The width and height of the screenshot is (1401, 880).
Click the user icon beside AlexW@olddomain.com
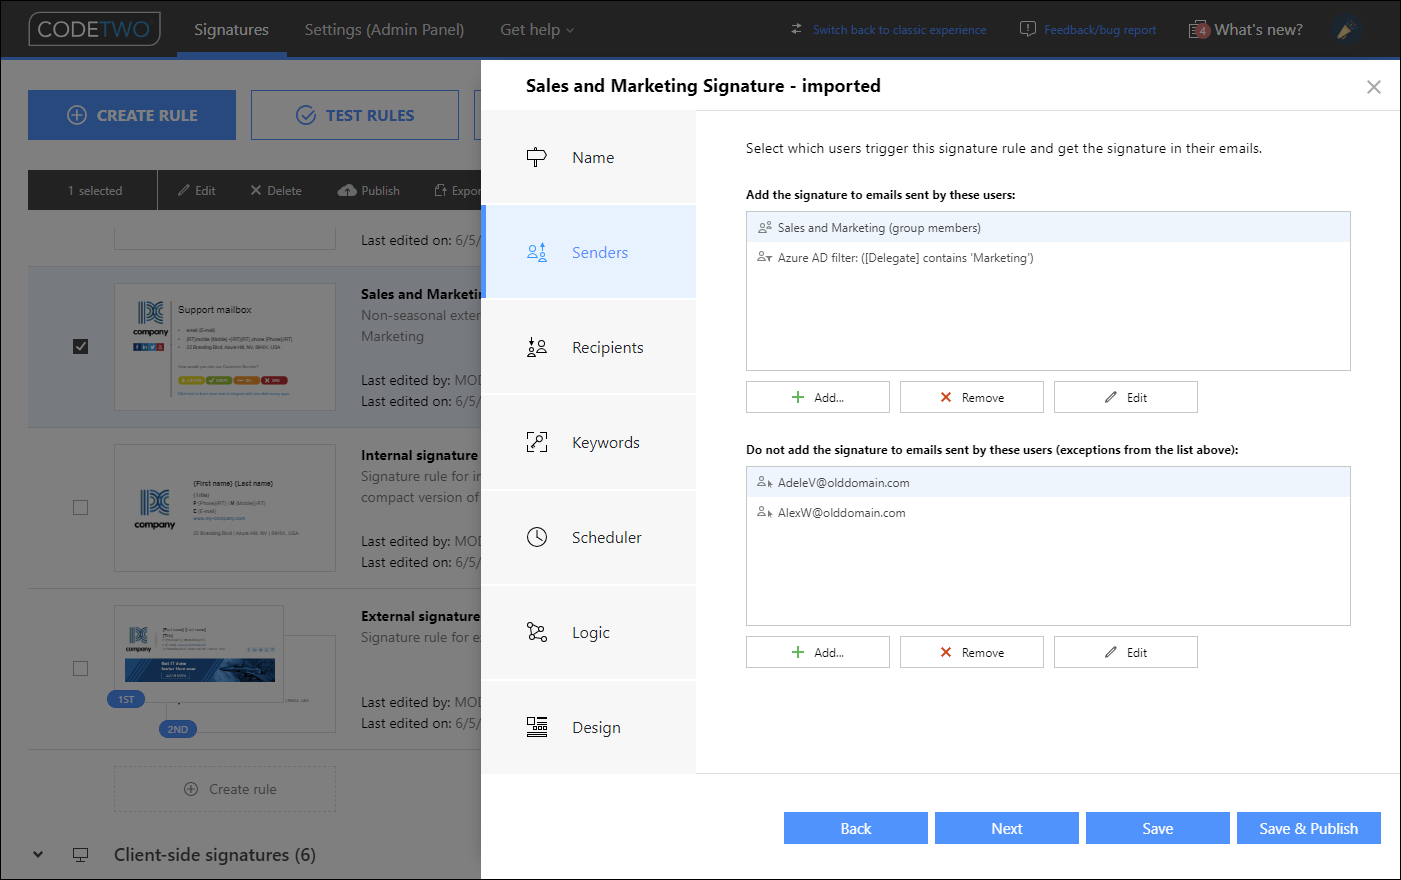[x=765, y=512]
